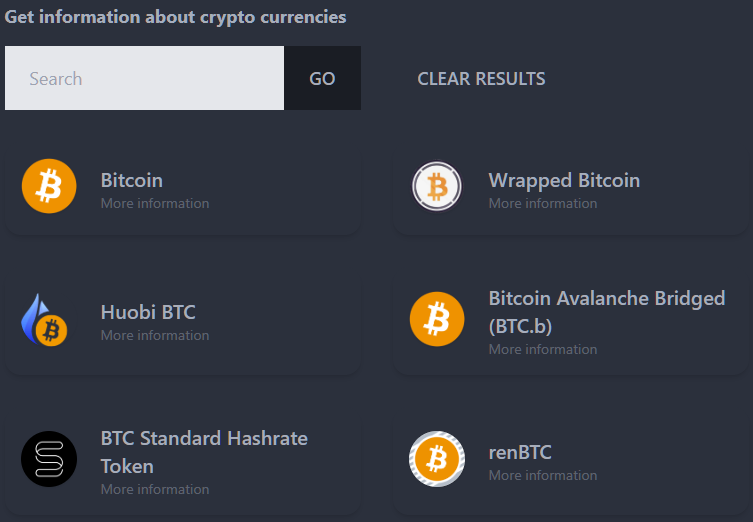Click the Huobi BTC flame icon

click(45, 320)
